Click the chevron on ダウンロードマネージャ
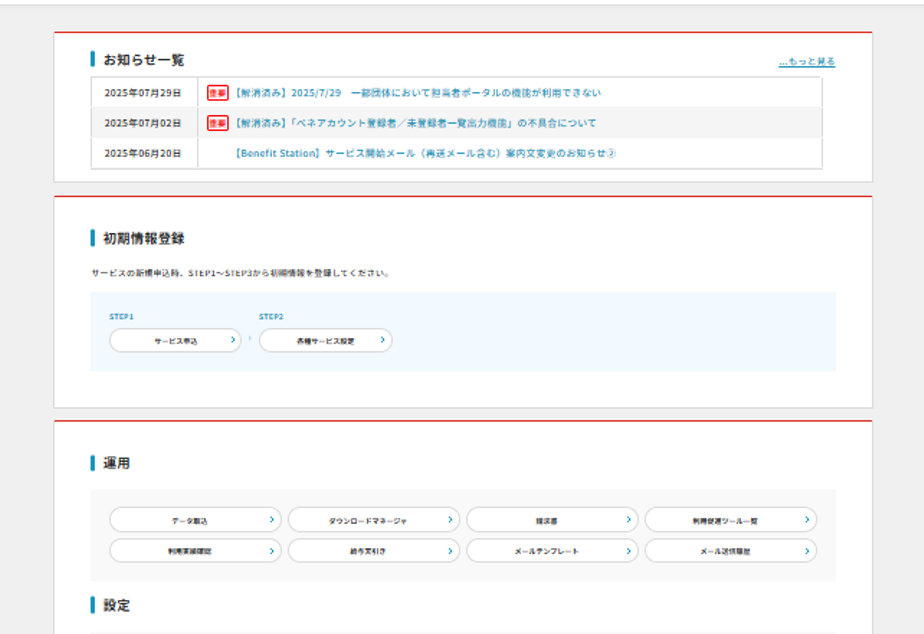Viewport: 924px width, 634px height. click(450, 520)
